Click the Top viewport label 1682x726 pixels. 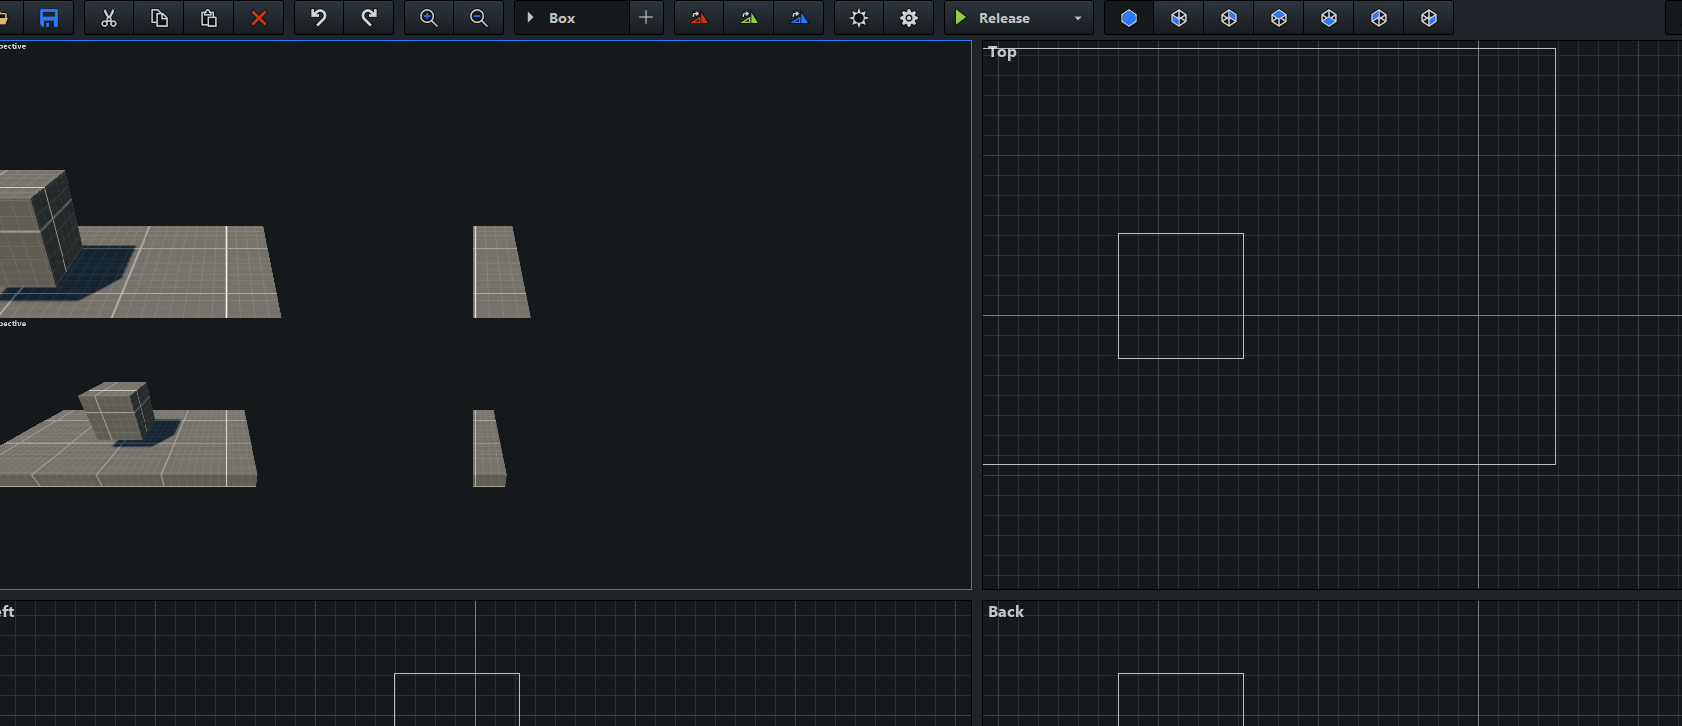point(1002,52)
